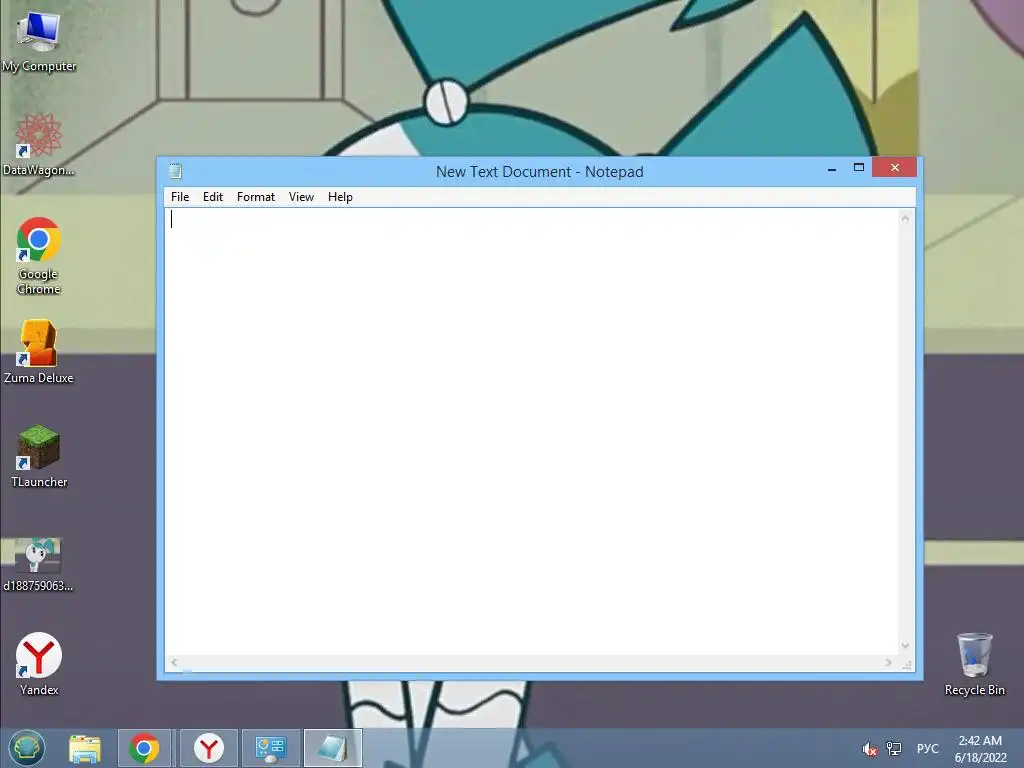Open File Explorer from the taskbar

tap(85, 748)
